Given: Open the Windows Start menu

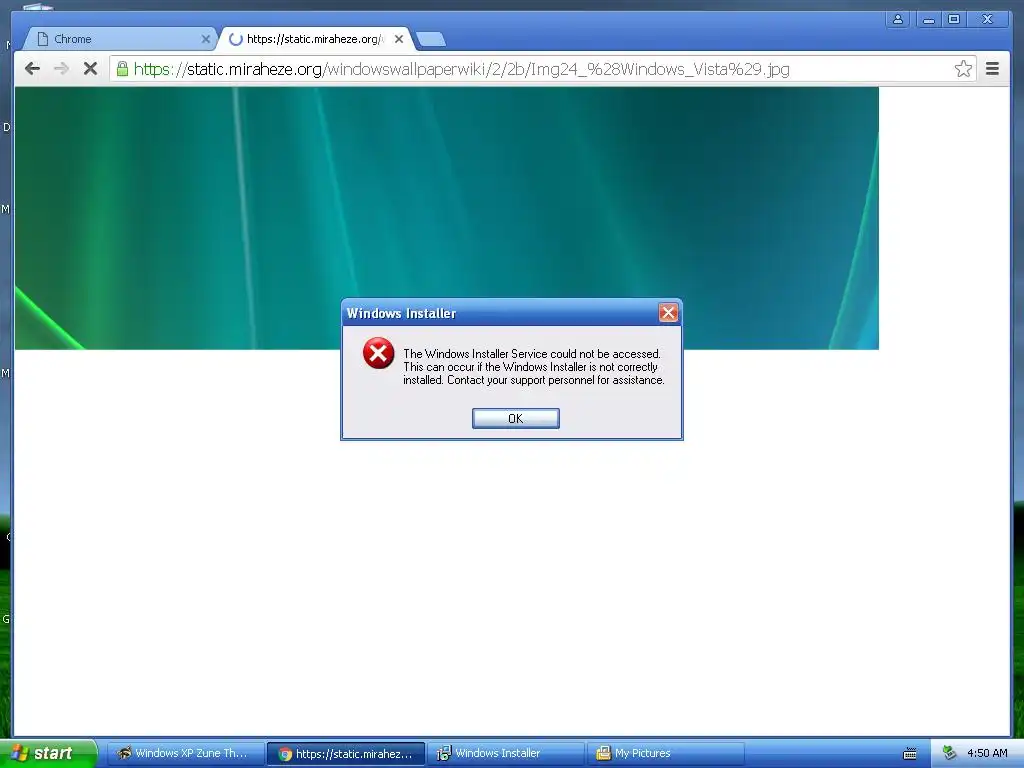Looking at the screenshot, I should tap(48, 753).
